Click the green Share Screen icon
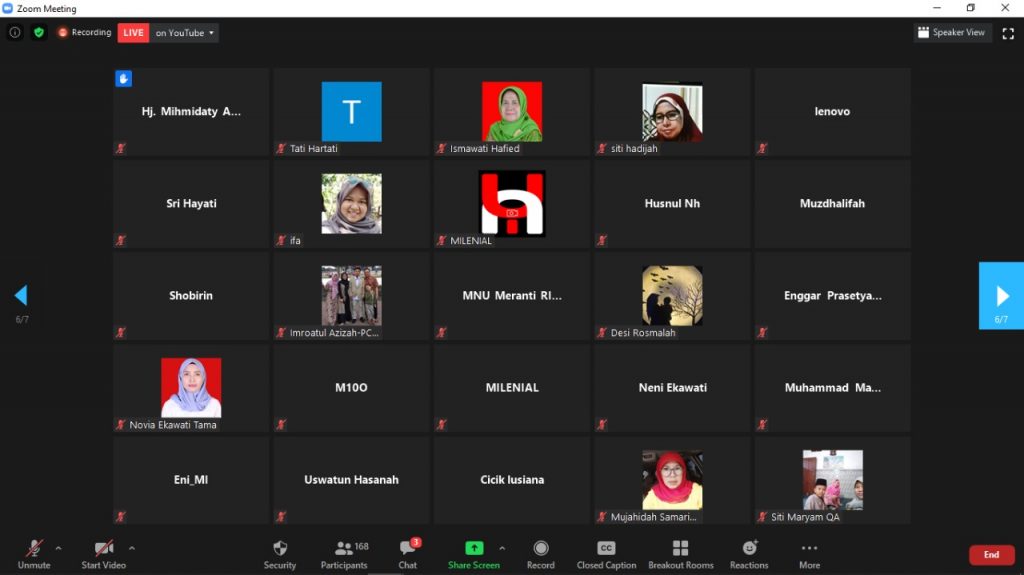This screenshot has height=575, width=1024. coord(474,548)
